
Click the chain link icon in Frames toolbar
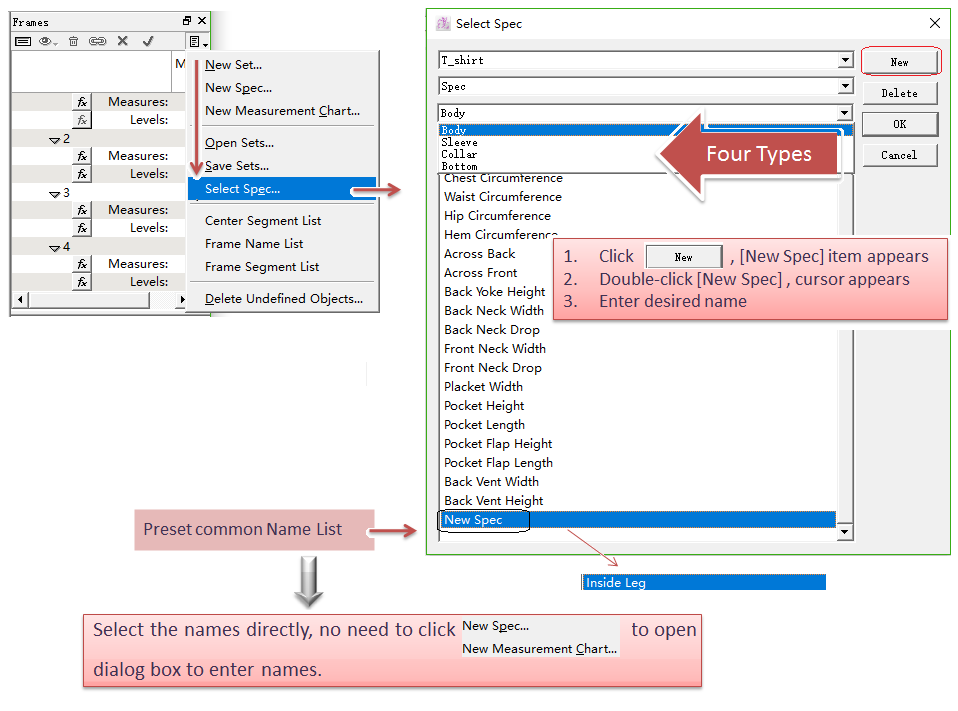[x=97, y=41]
